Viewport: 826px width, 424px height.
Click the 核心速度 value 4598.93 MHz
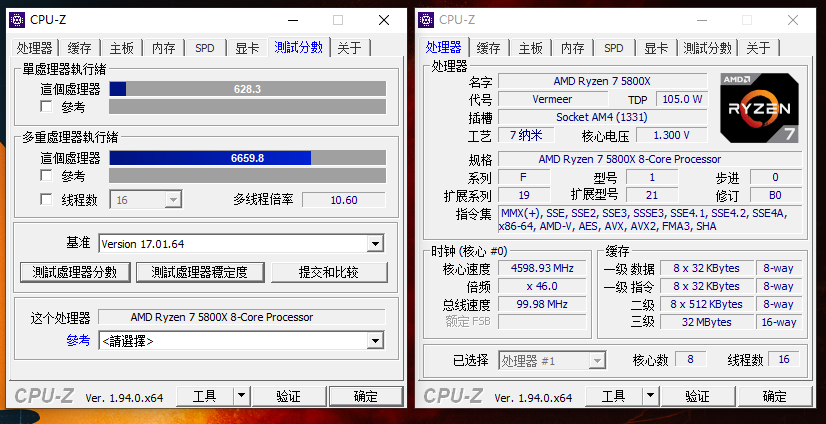pos(542,268)
